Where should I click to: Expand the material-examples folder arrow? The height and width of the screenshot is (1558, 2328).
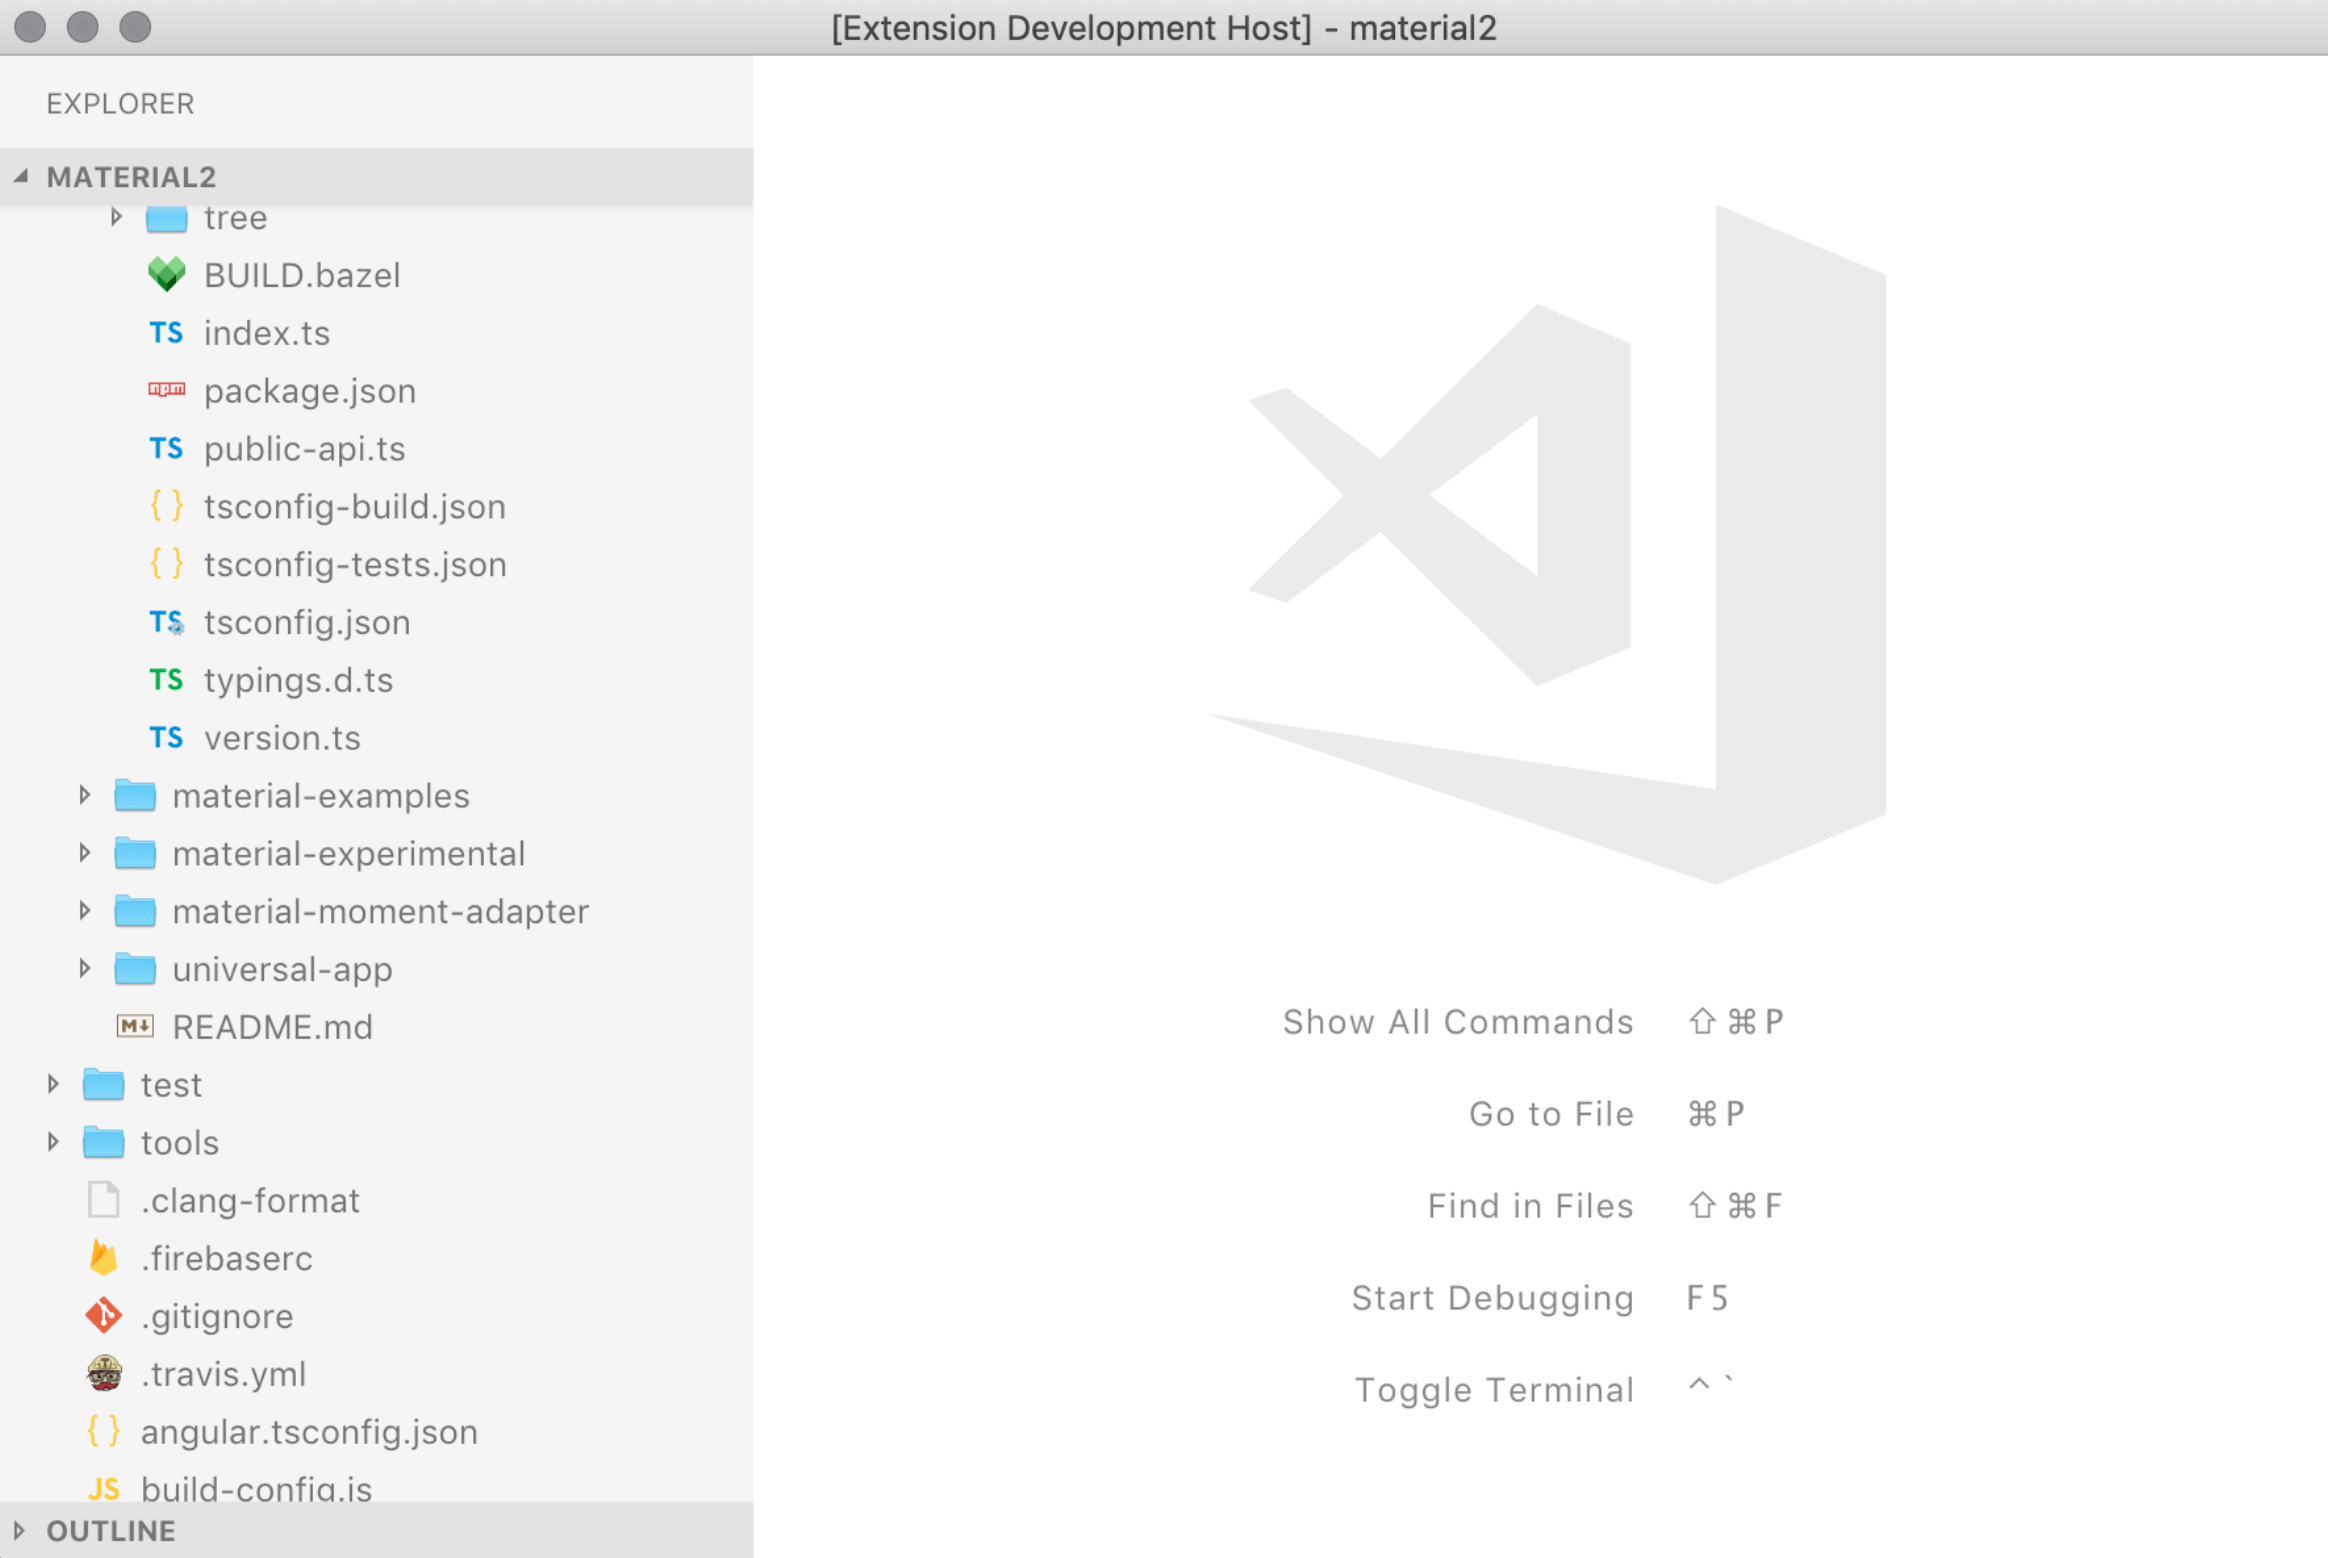[x=85, y=795]
